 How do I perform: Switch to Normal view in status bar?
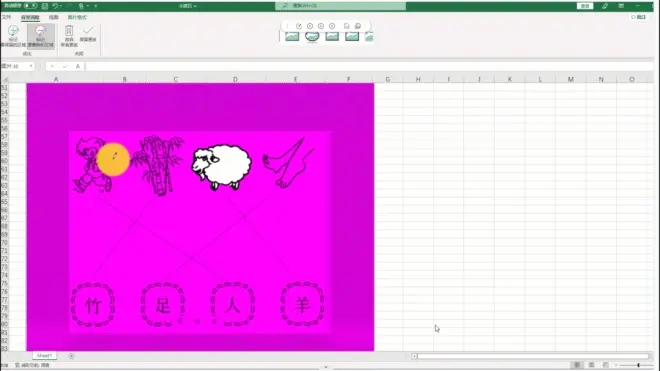point(577,365)
